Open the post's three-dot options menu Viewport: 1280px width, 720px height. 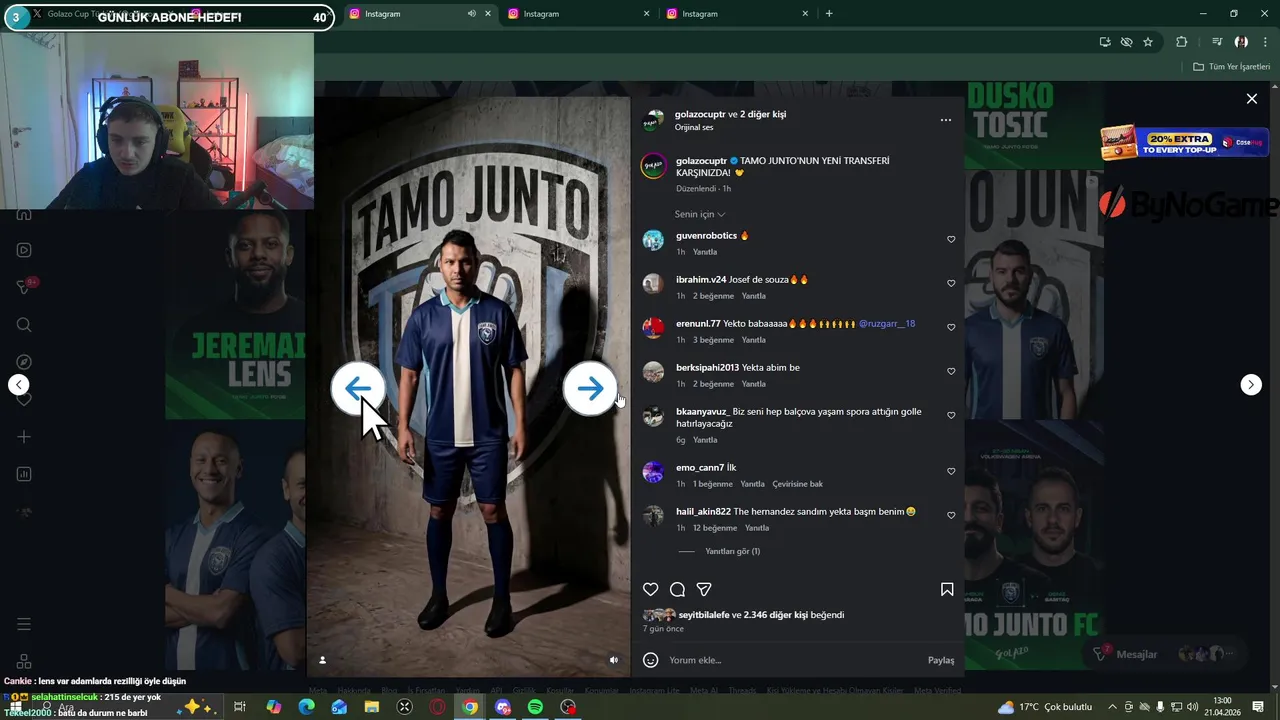click(x=945, y=120)
